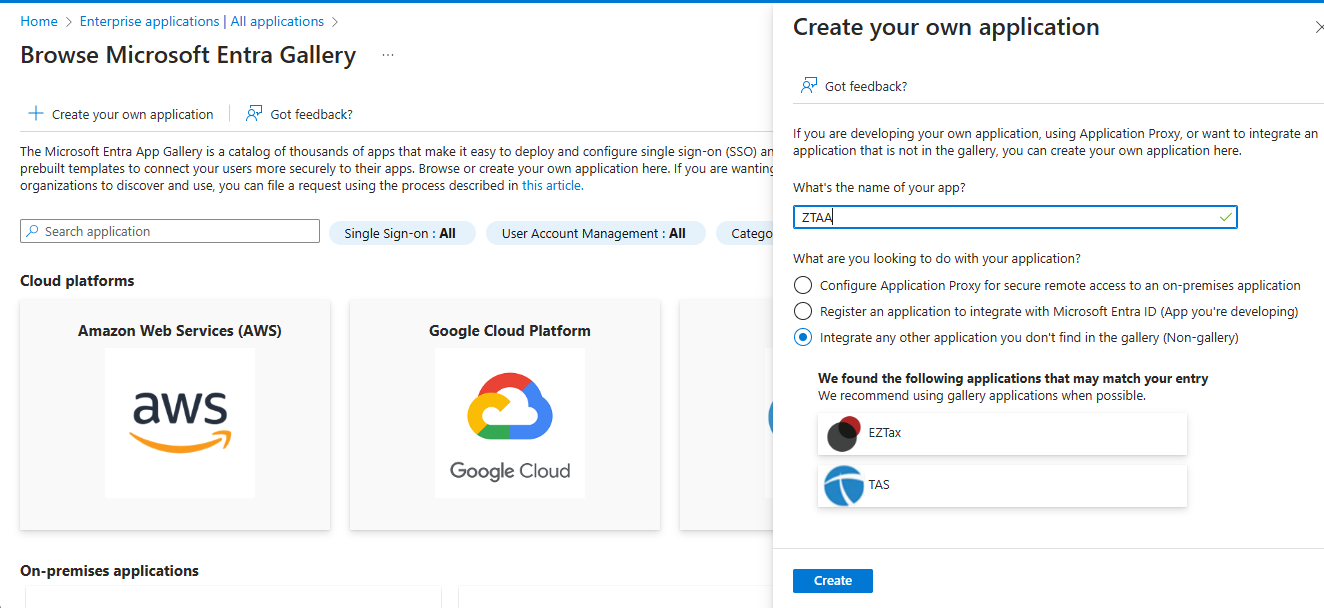Click the On-premises applications heading
The image size is (1324, 608).
[x=109, y=571]
